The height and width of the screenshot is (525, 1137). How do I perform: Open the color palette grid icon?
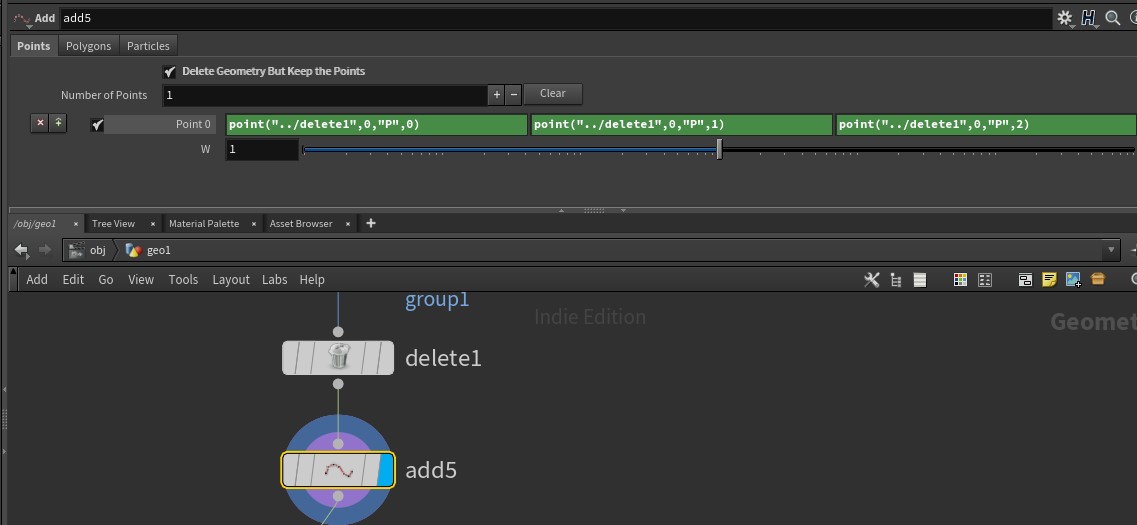(960, 280)
